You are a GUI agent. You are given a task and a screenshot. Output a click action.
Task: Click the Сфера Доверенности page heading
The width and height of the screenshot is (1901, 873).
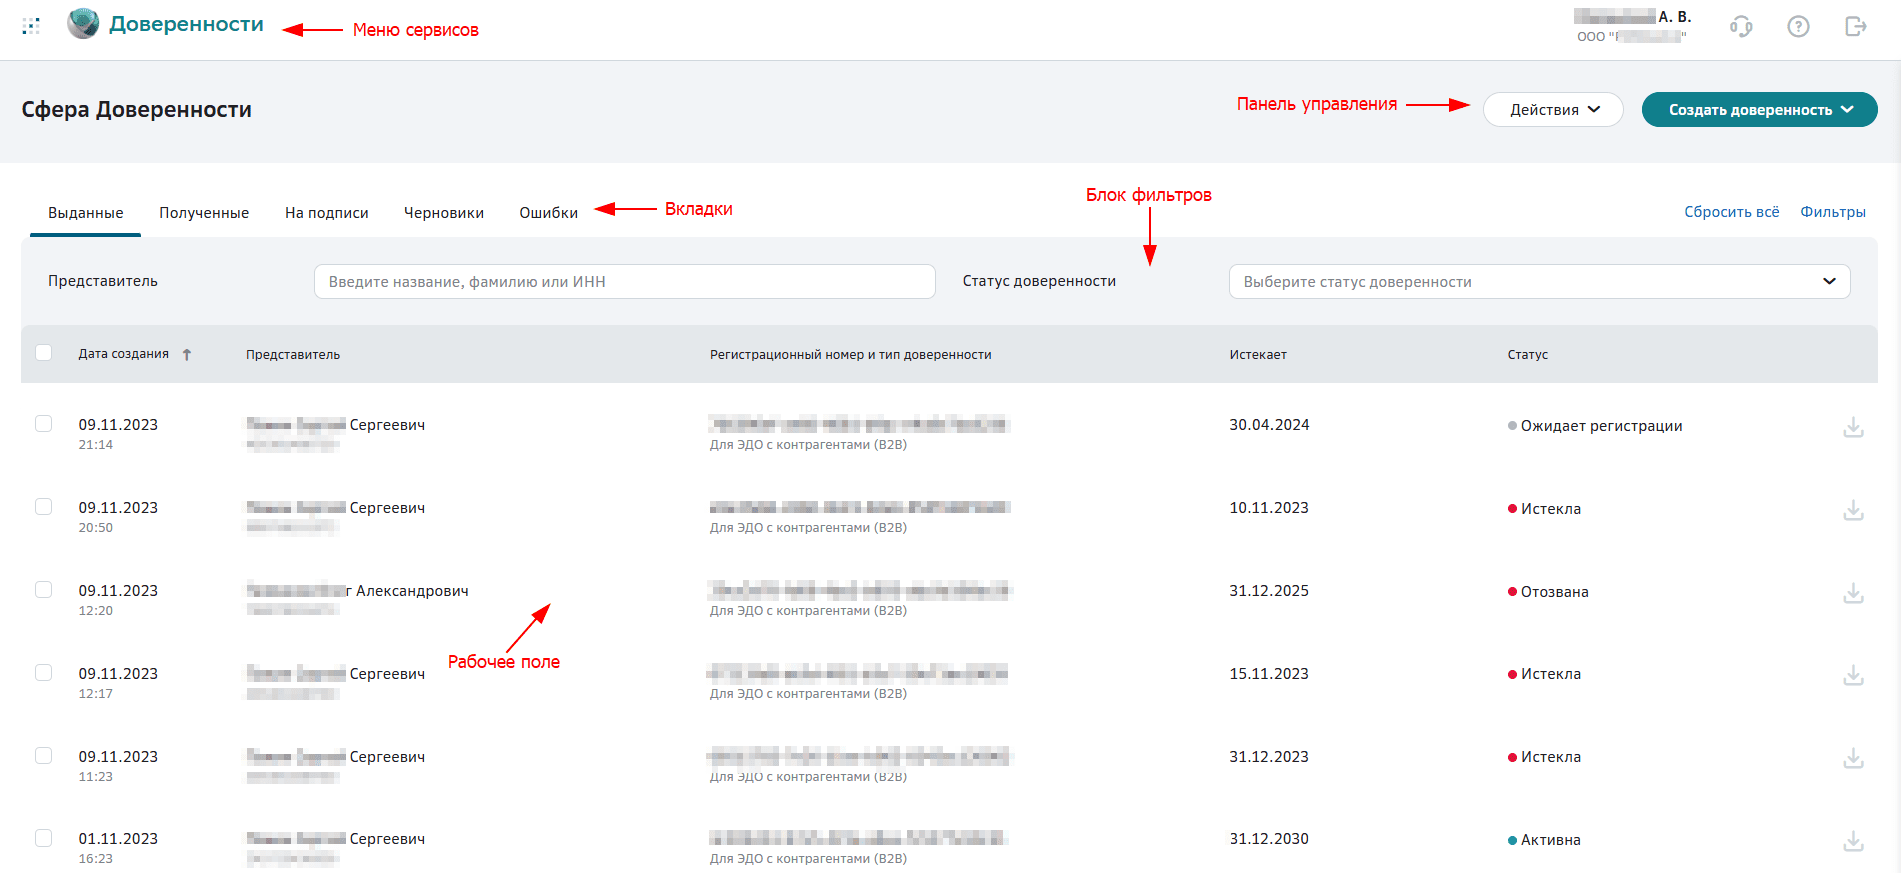pos(137,110)
